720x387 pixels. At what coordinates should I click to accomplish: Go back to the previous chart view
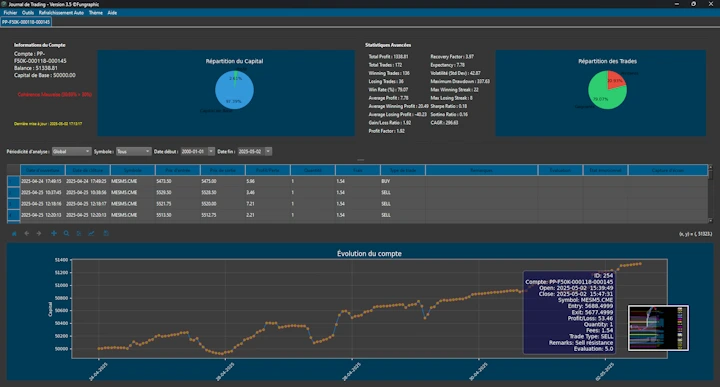pos(27,234)
